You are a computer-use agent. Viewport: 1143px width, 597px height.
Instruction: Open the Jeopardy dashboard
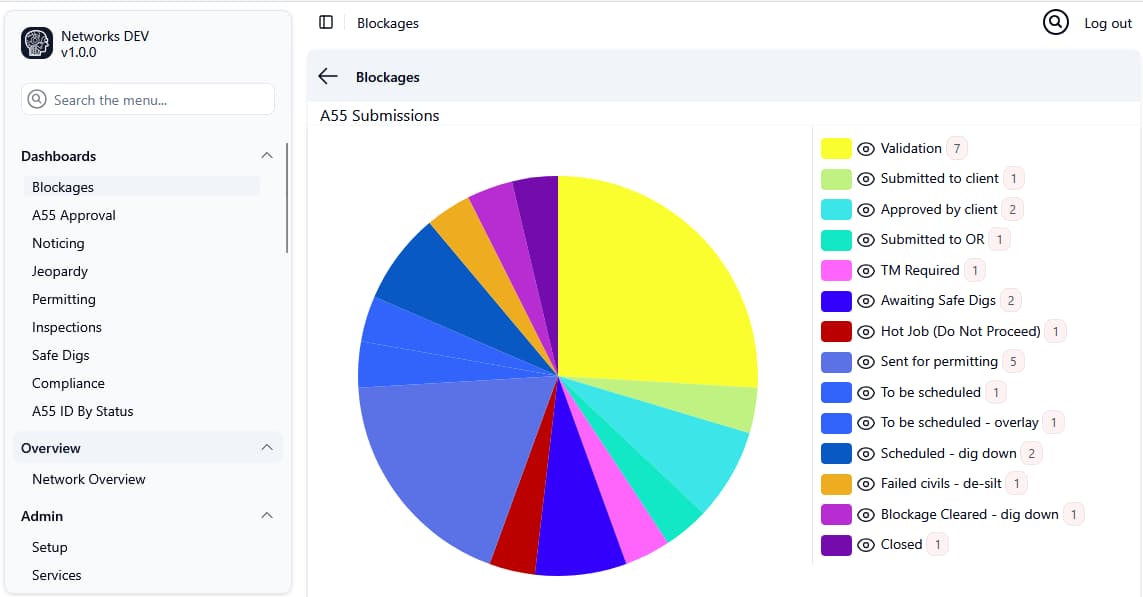[x=60, y=270]
